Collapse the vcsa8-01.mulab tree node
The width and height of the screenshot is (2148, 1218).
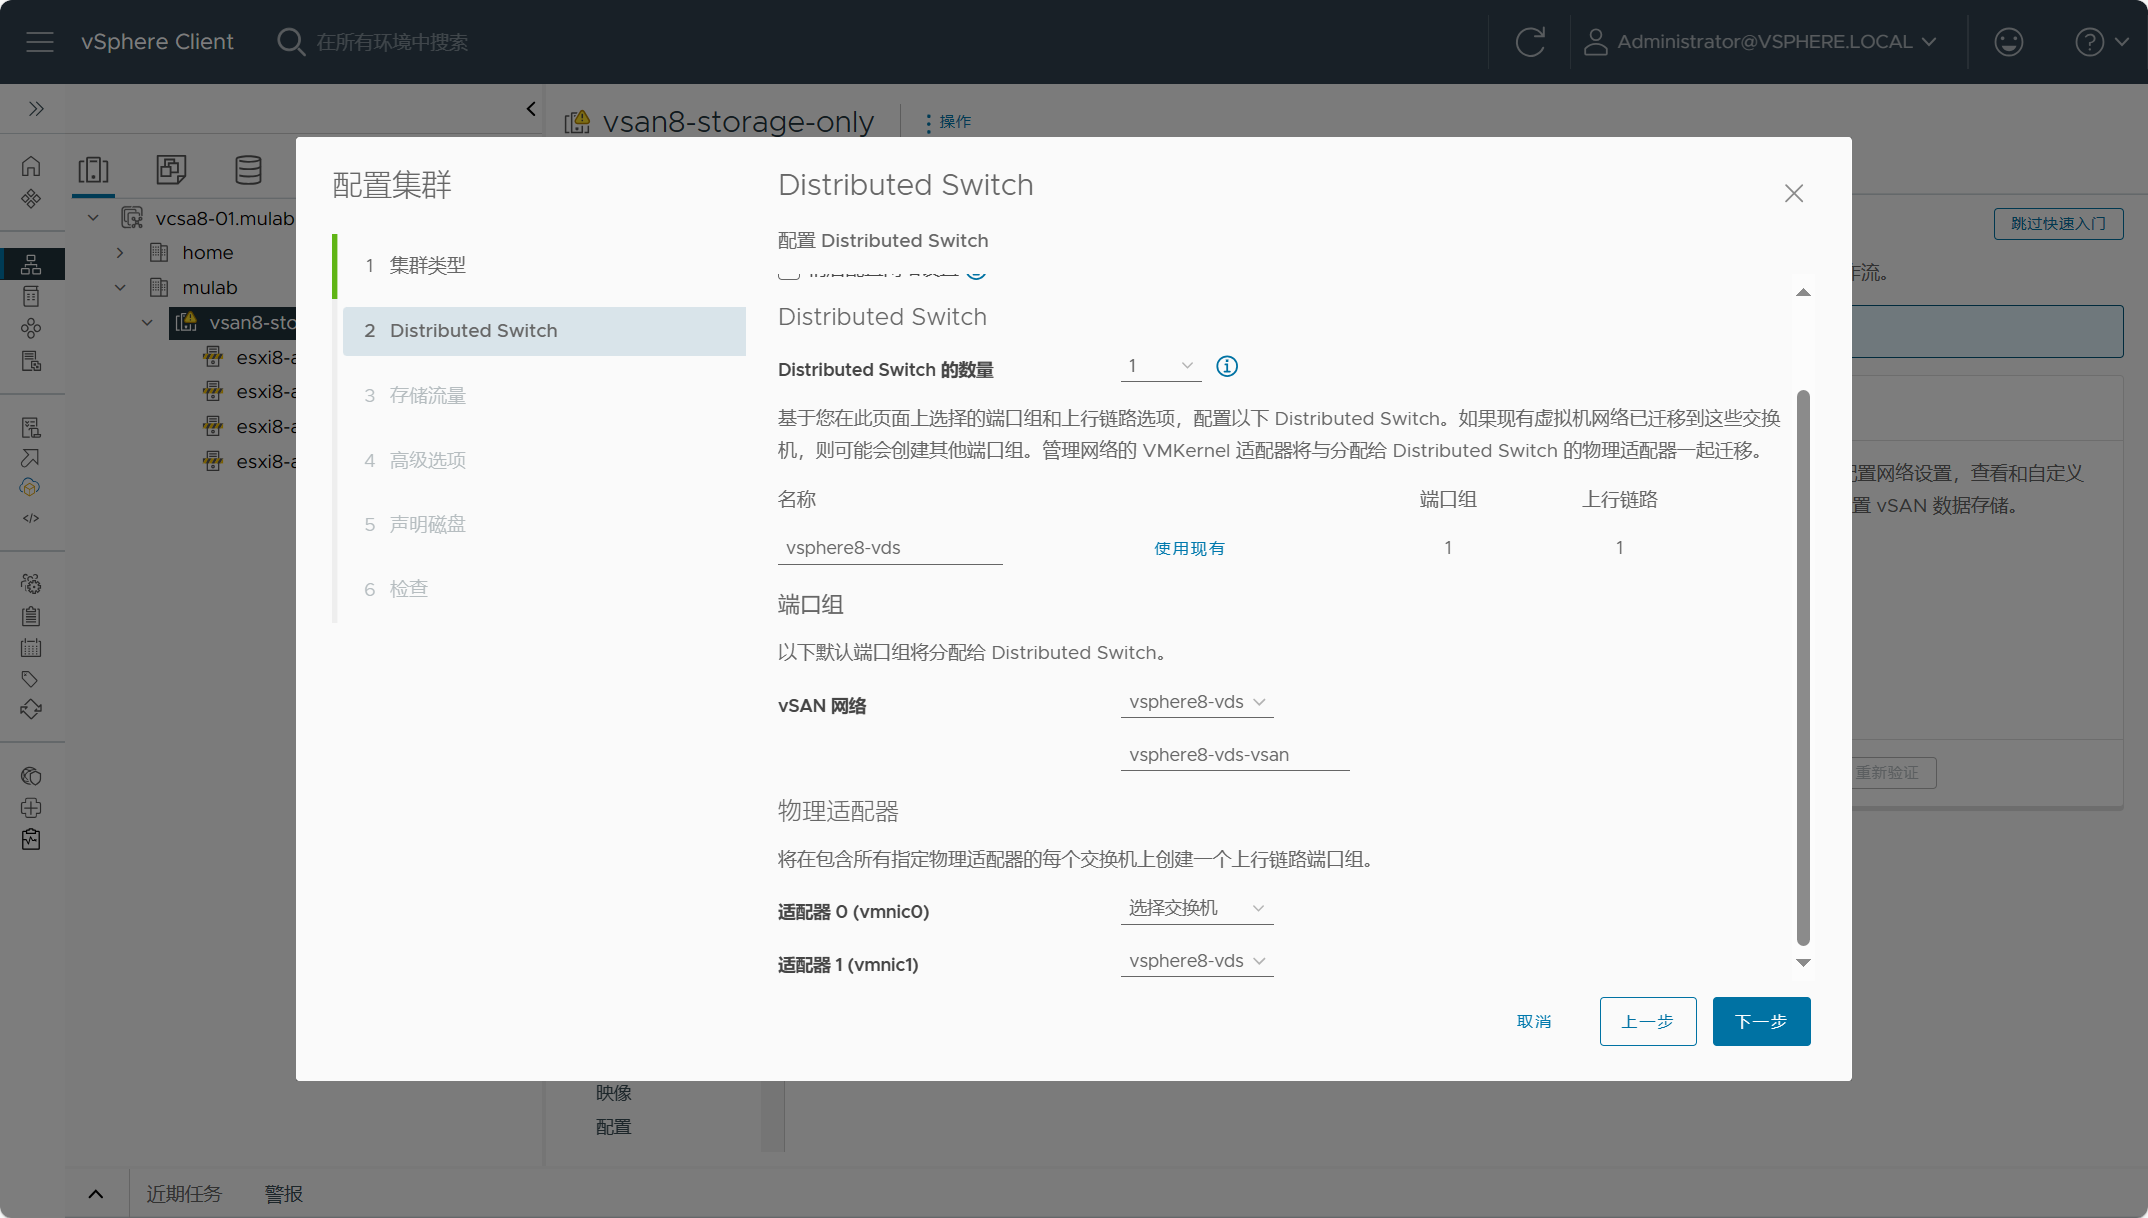coord(93,218)
